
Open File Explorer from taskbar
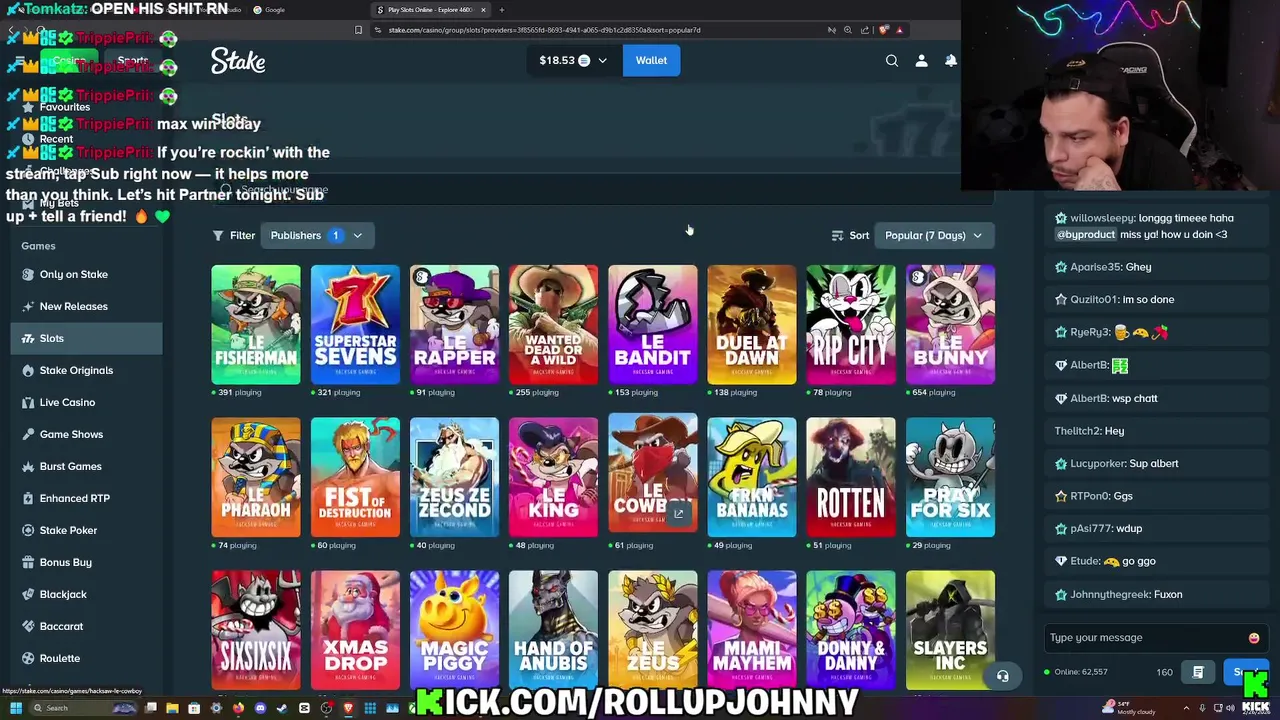click(172, 708)
